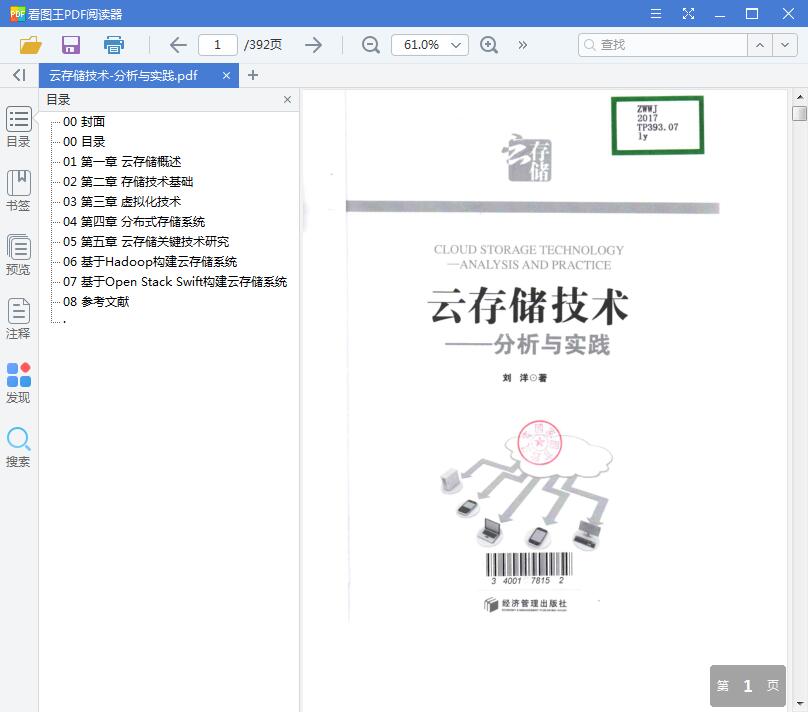The image size is (808, 712).
Task: Zoom out on the page
Action: click(x=369, y=45)
